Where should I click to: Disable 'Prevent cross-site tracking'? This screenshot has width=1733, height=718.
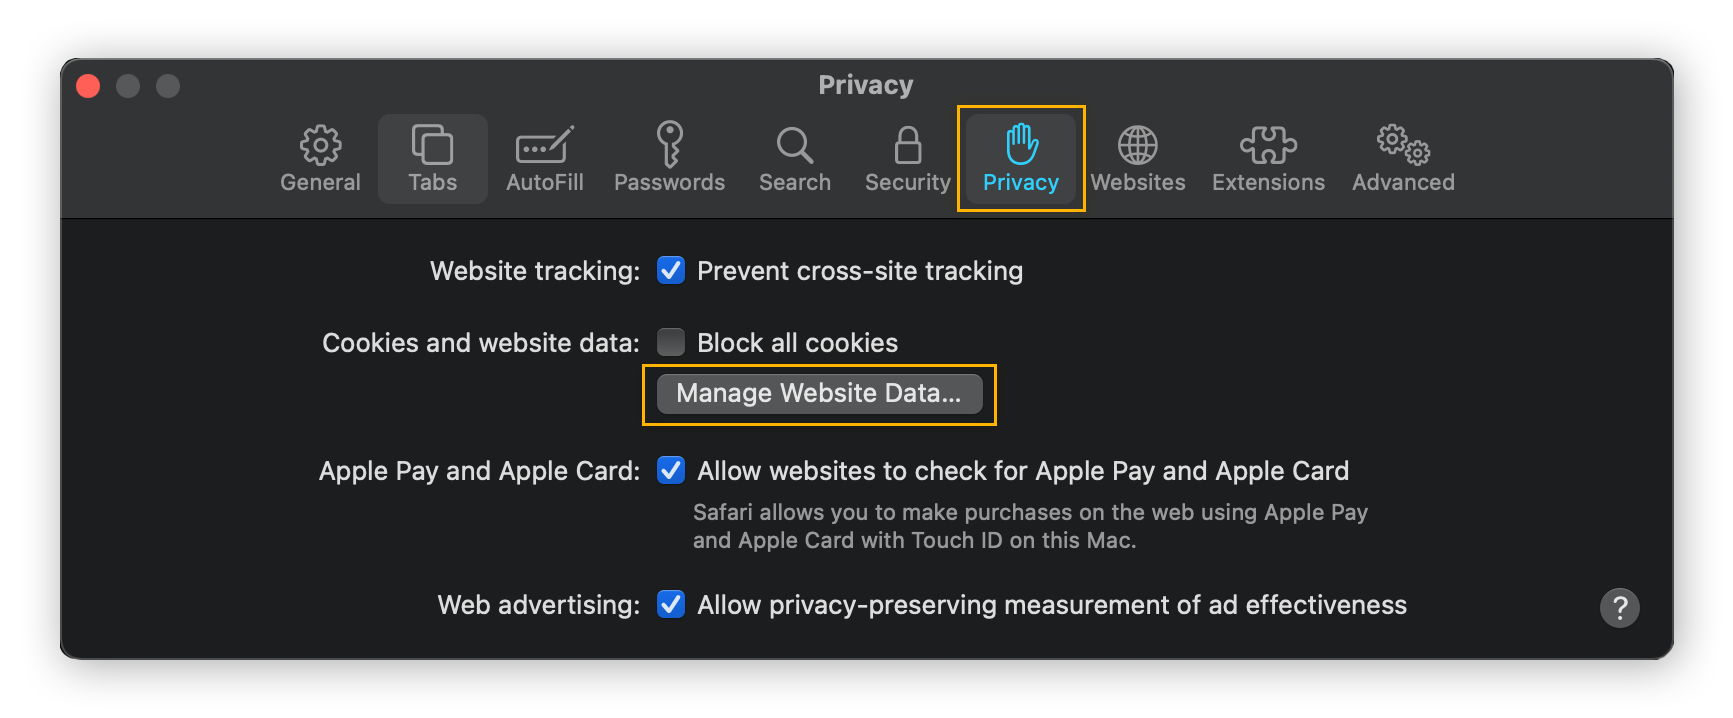[x=670, y=270]
